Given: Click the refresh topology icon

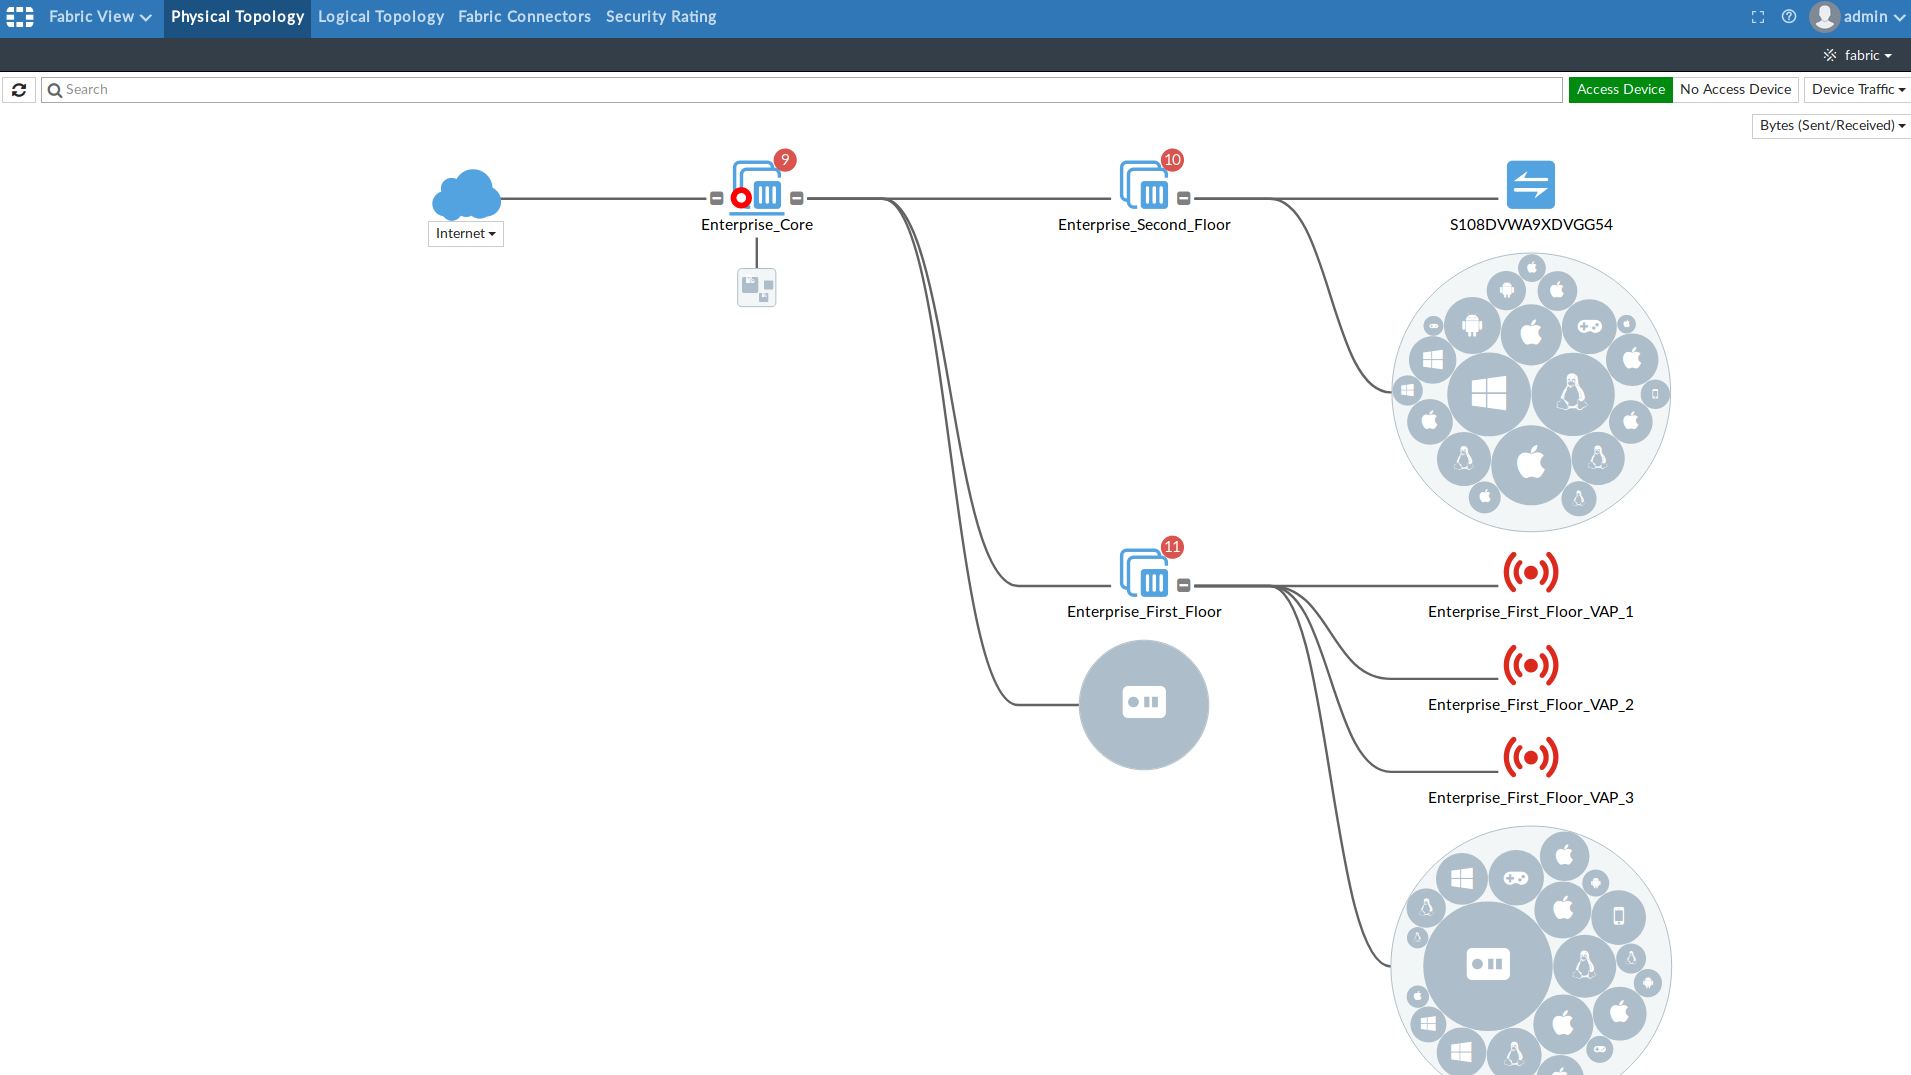Looking at the screenshot, I should (x=18, y=90).
